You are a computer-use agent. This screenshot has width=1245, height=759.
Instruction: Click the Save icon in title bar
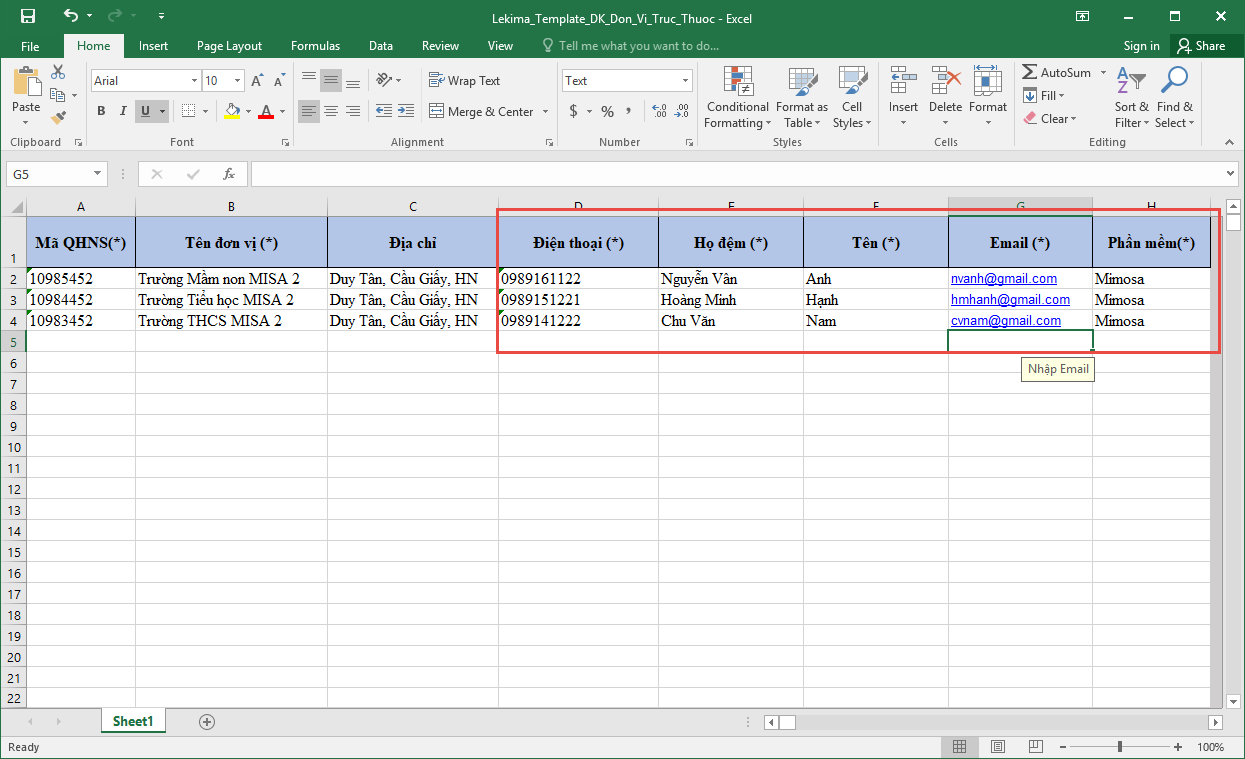coord(27,16)
